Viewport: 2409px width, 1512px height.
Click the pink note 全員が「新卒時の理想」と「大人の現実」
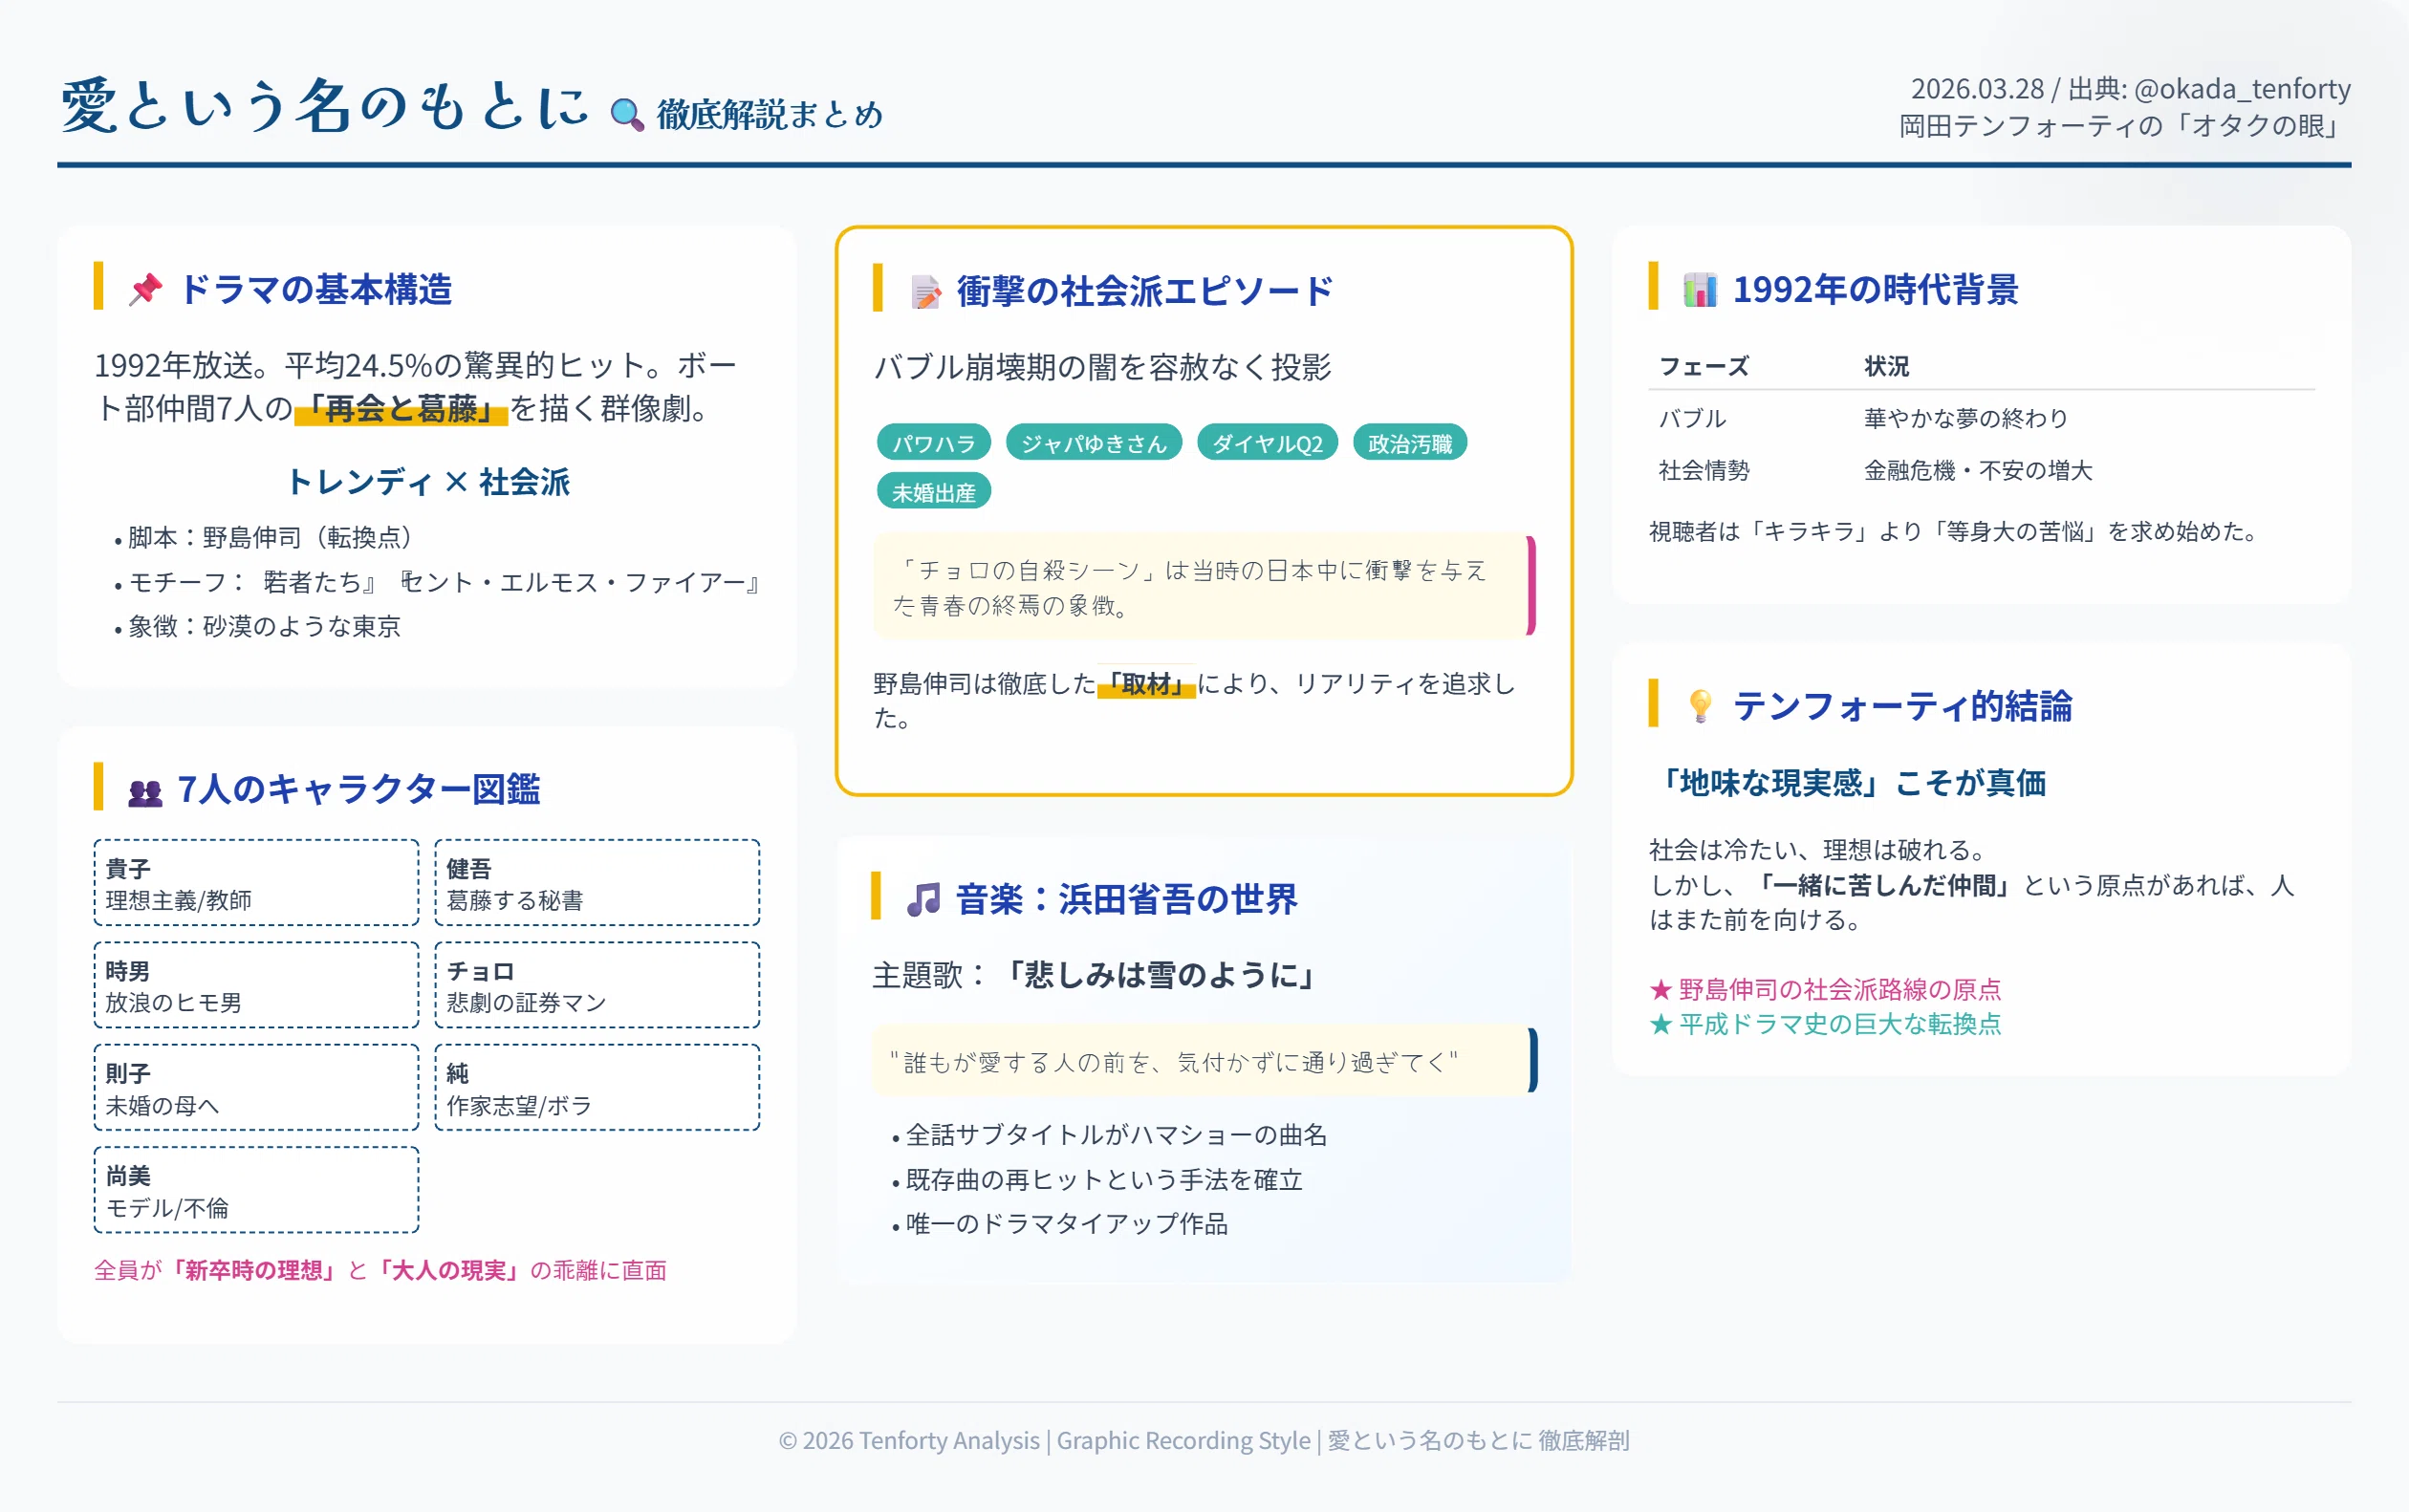380,1270
